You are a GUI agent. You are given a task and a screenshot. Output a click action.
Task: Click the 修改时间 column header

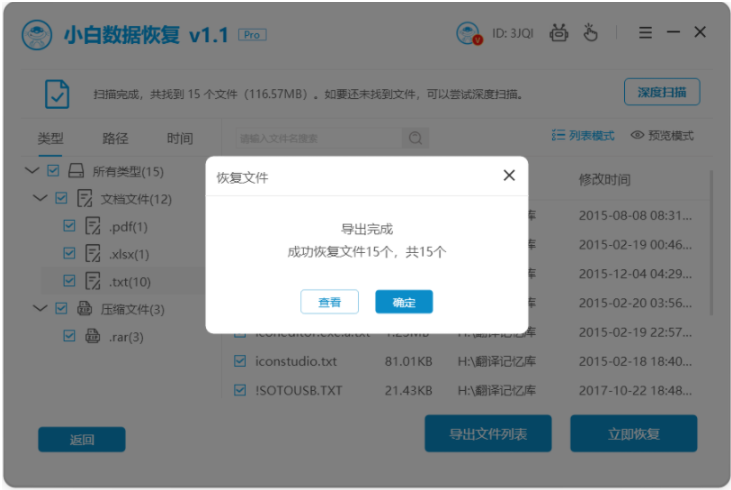(605, 179)
